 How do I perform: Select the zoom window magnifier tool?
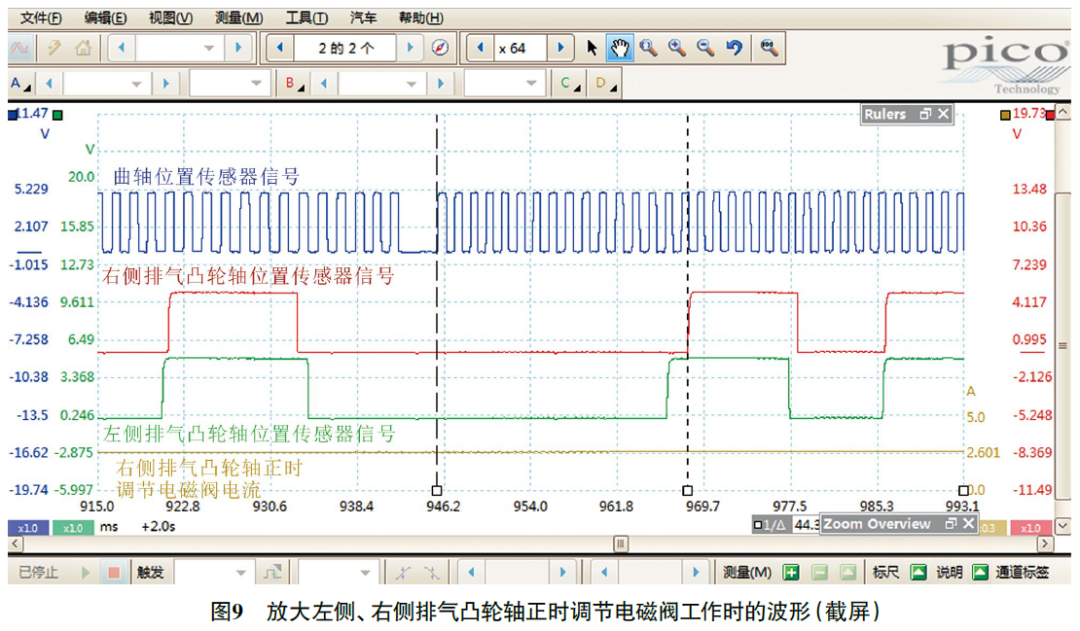point(648,48)
